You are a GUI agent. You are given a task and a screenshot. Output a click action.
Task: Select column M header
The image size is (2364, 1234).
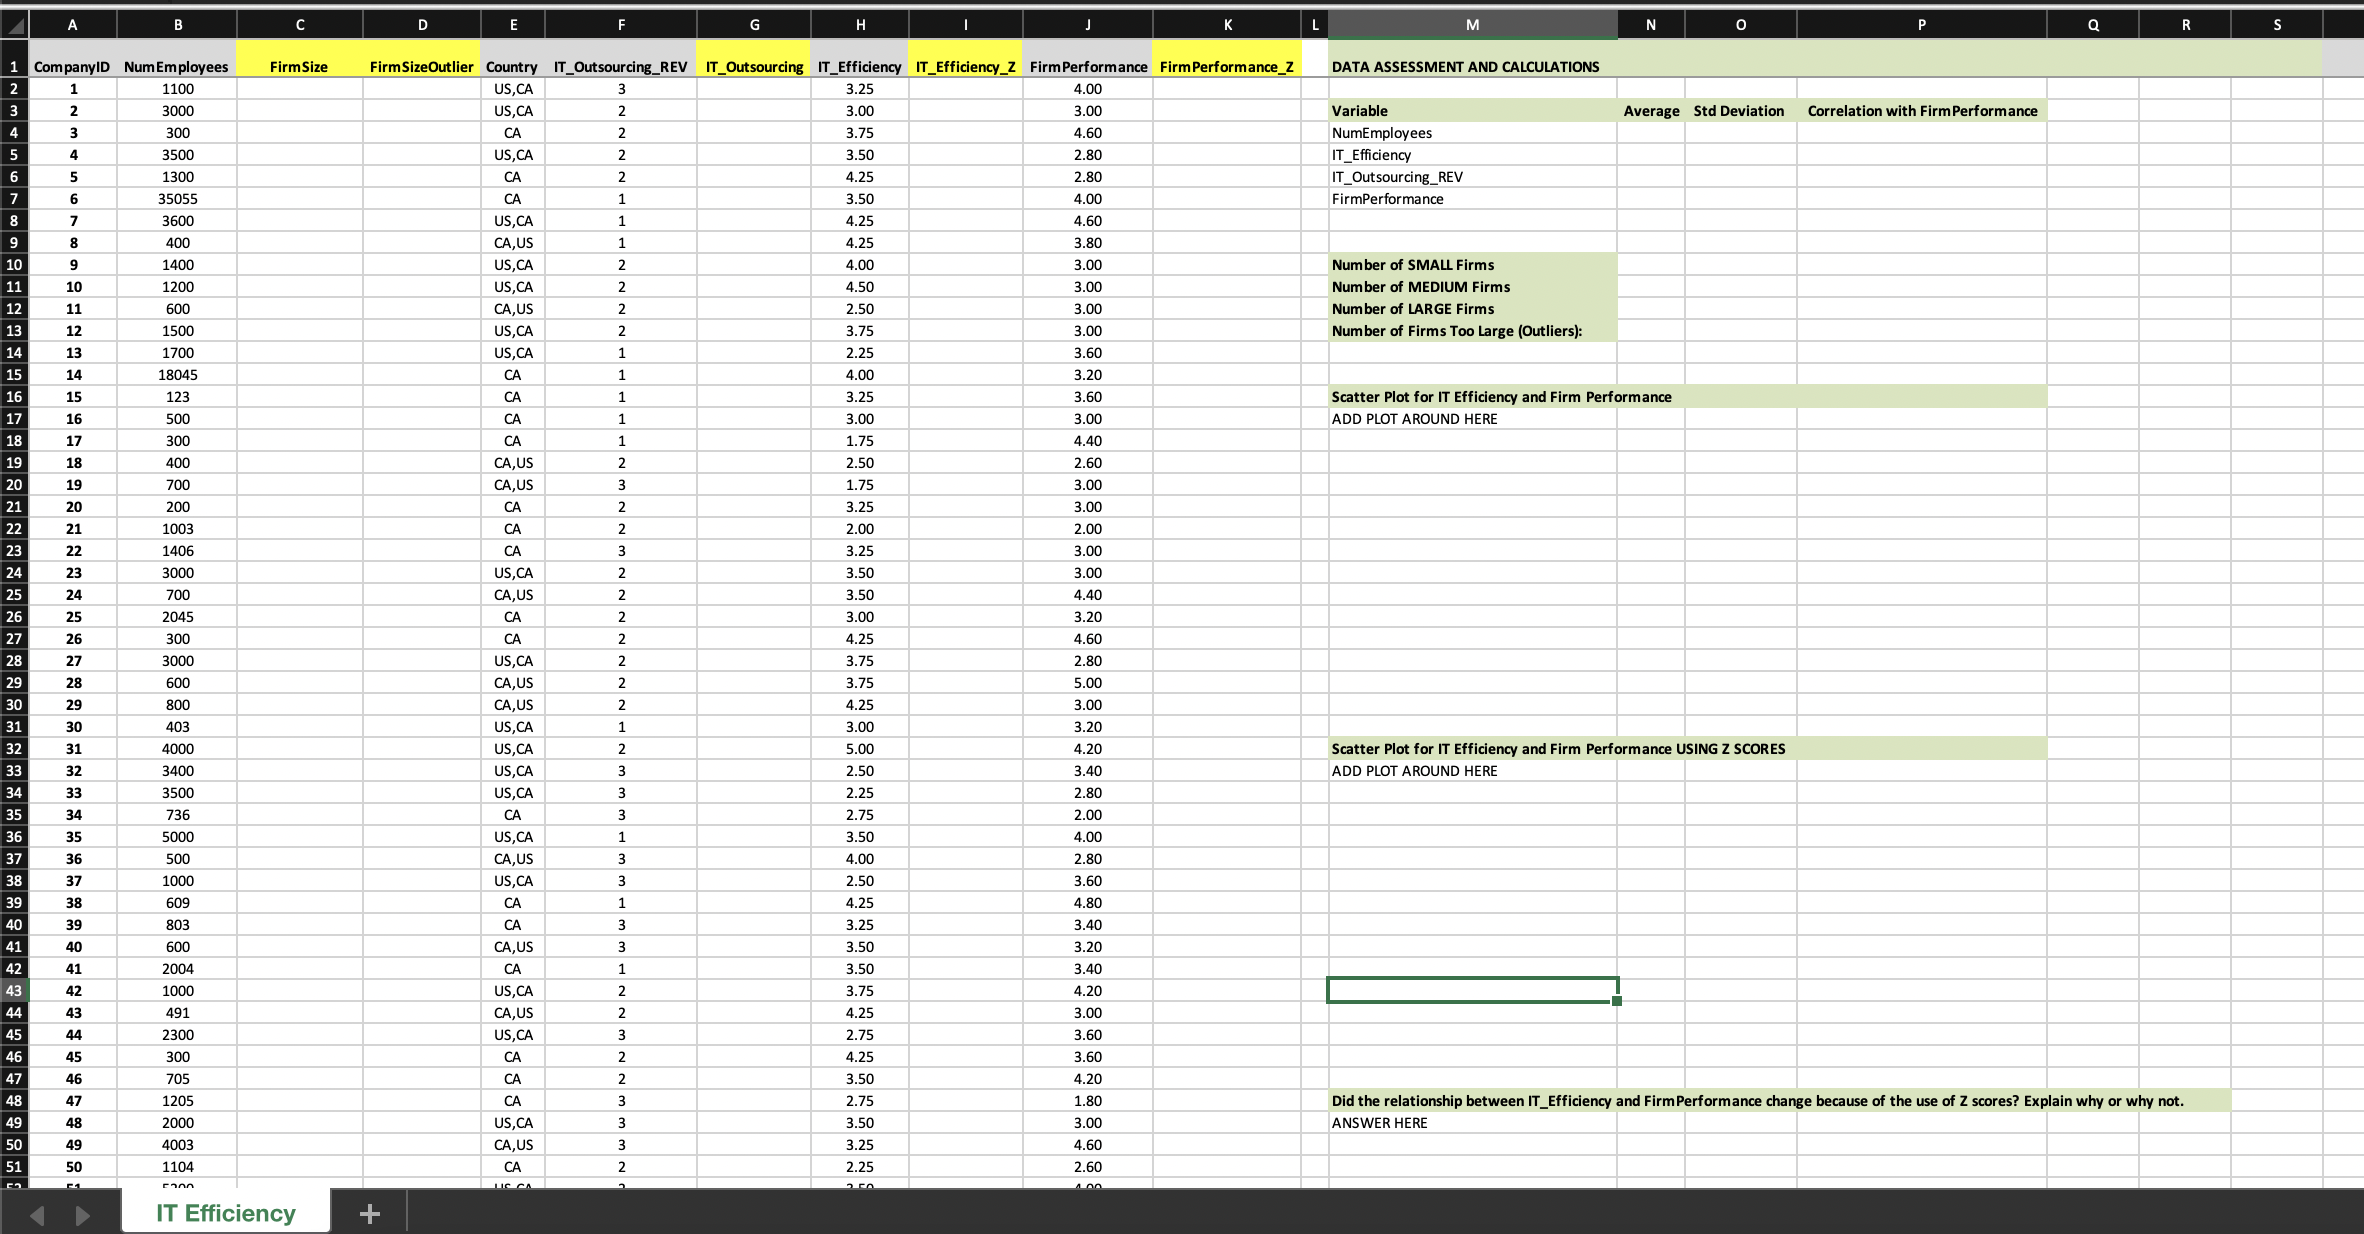pos(1472,25)
